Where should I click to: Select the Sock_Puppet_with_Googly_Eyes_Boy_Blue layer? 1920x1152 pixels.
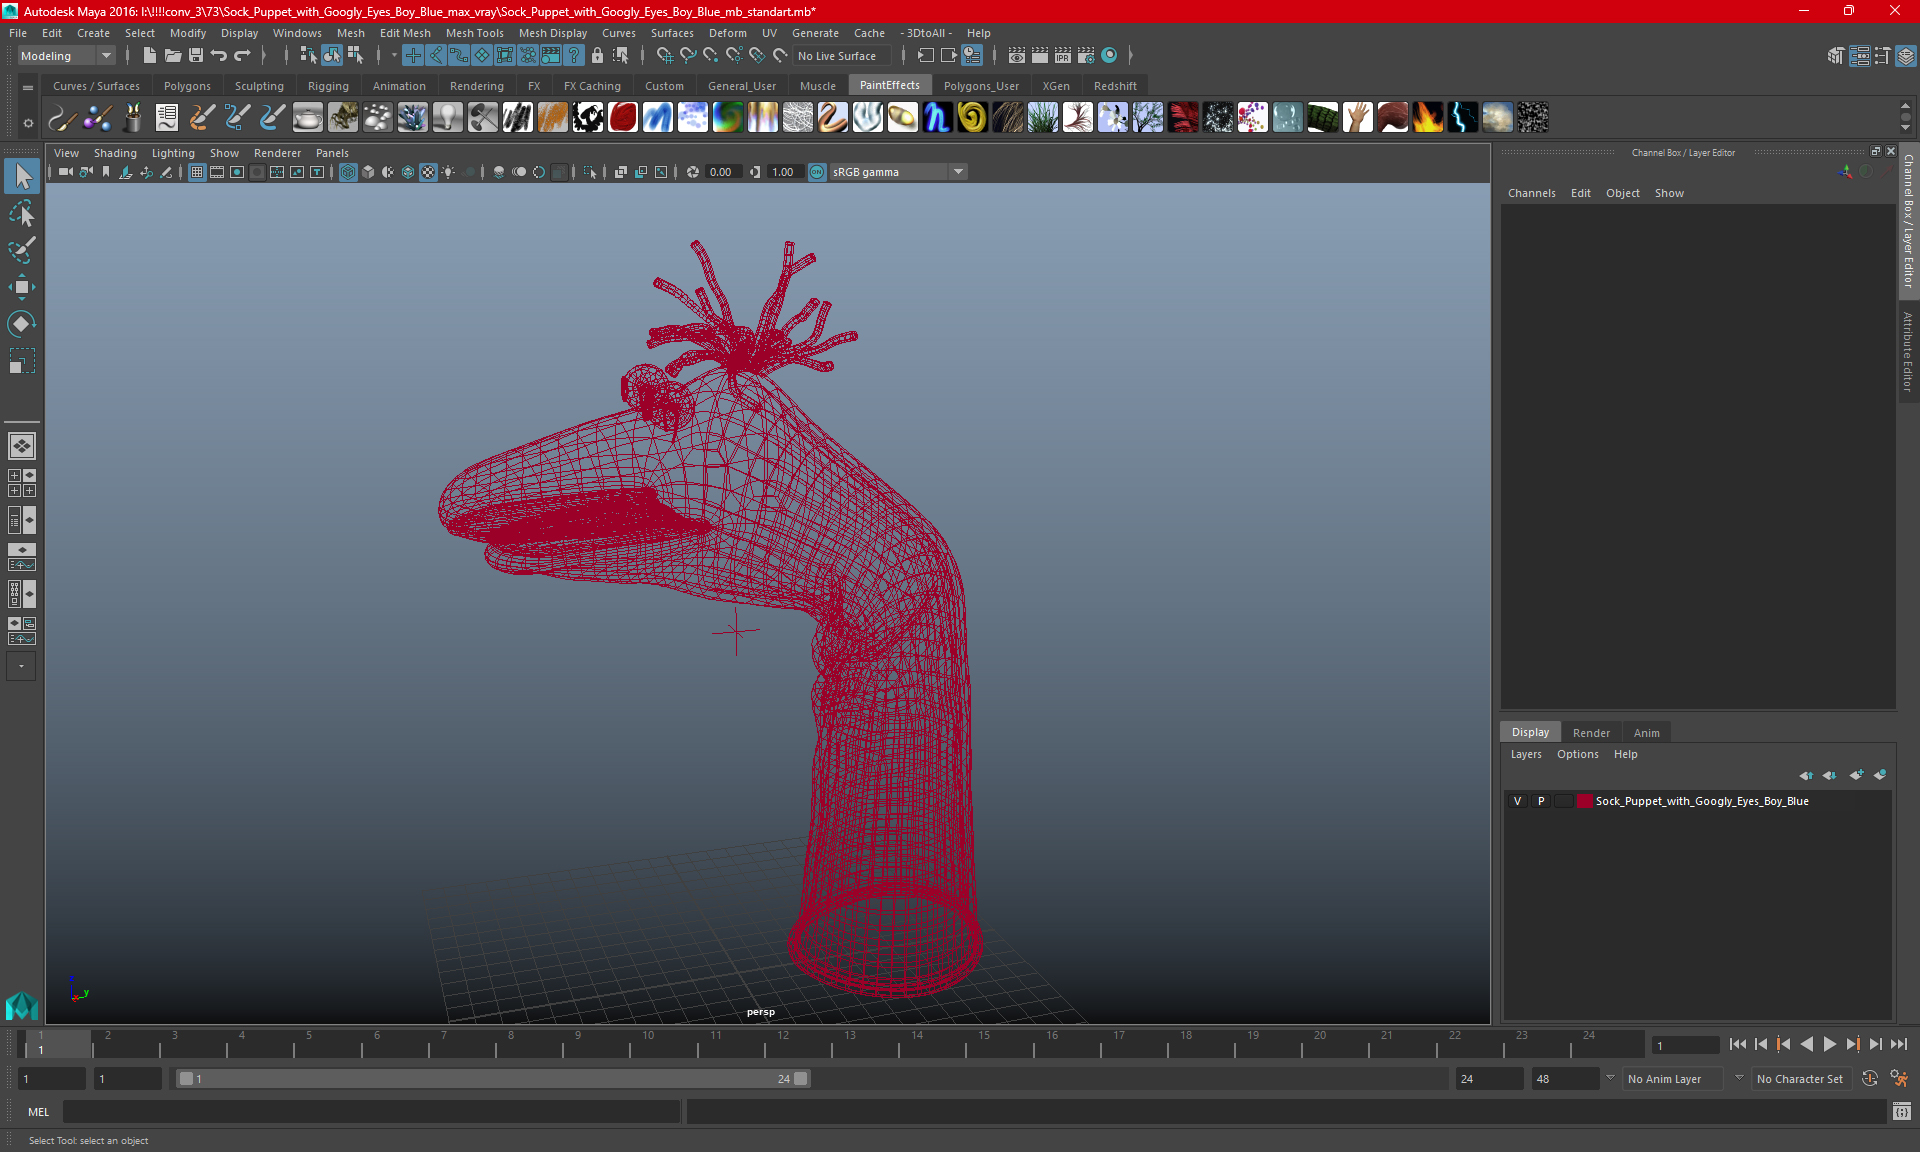click(x=1701, y=801)
